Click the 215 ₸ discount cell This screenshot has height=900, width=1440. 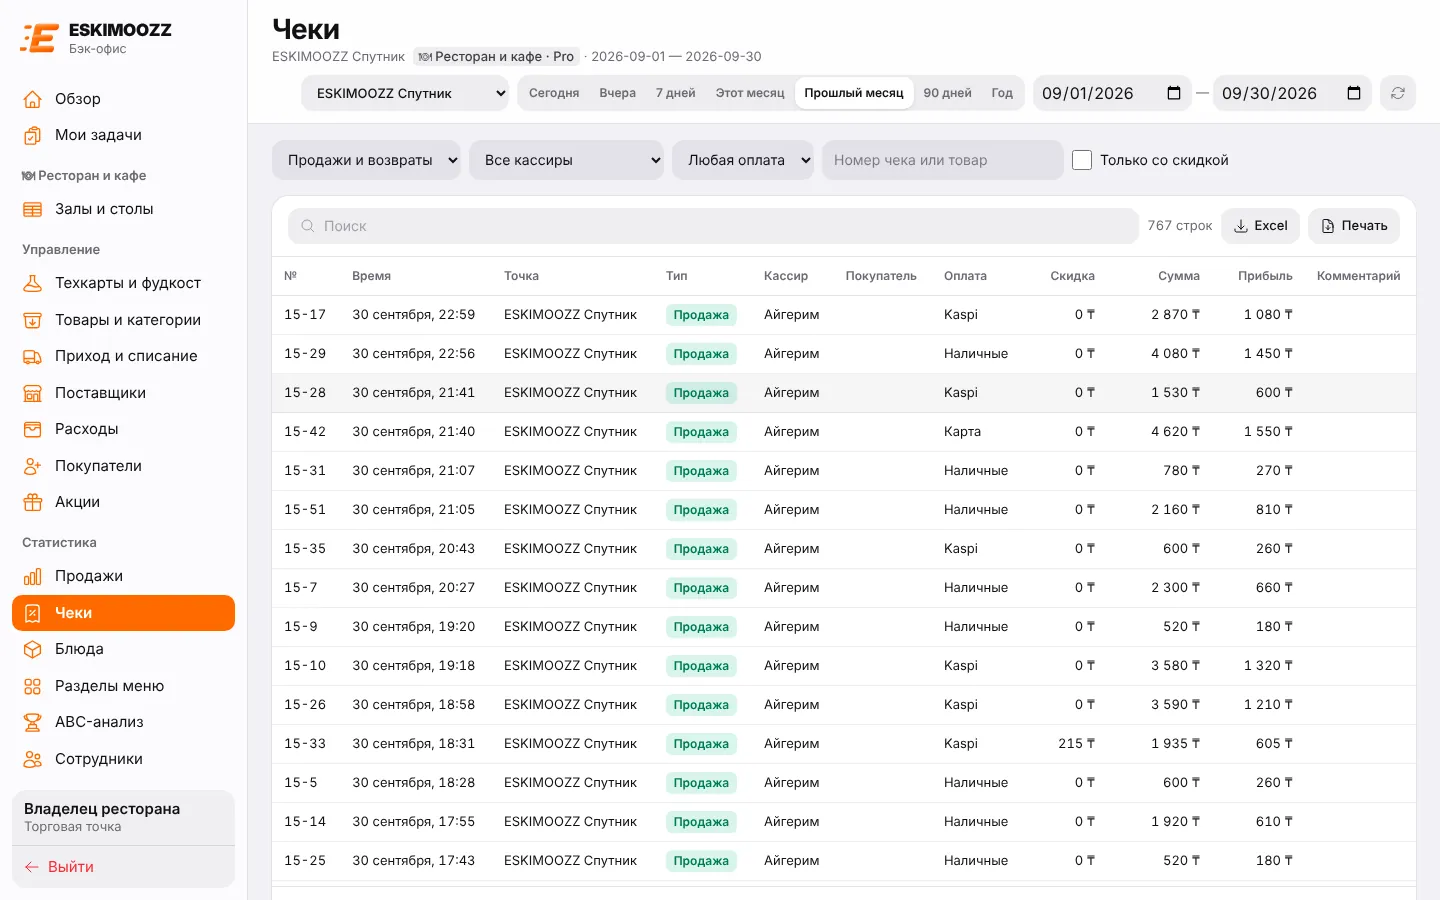(x=1076, y=744)
